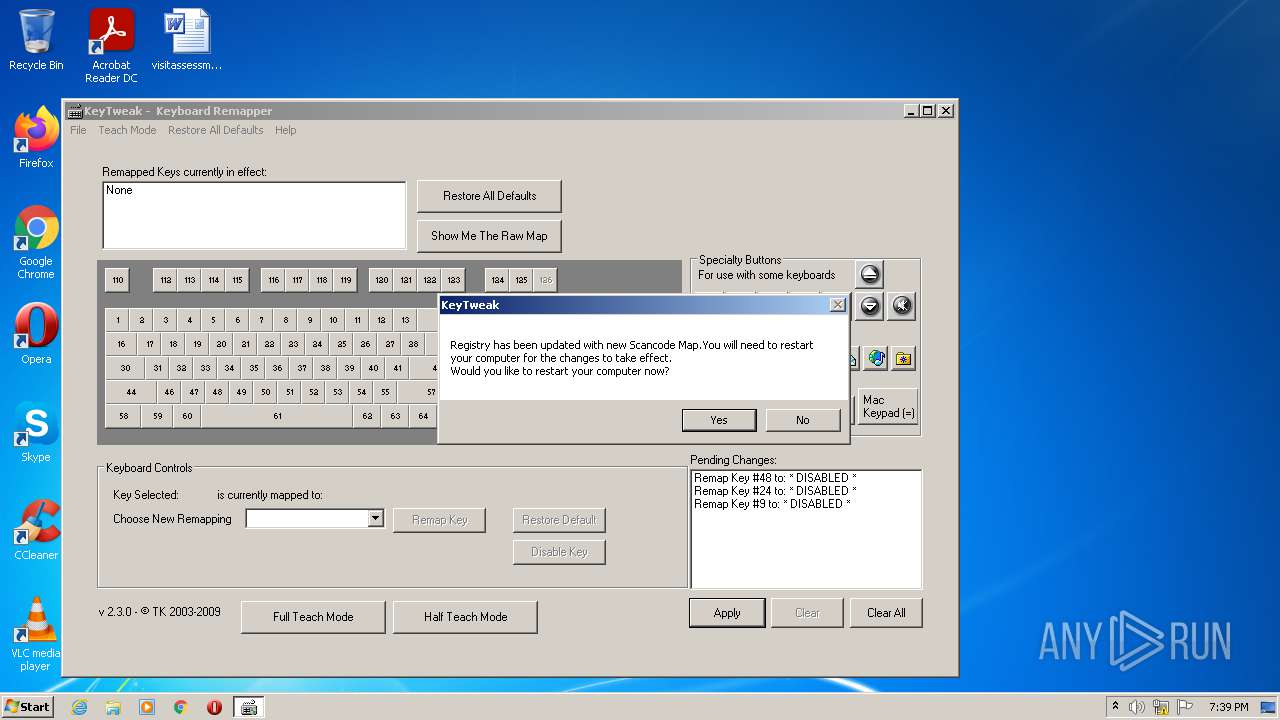Click the Remapped Keys currently in effect list
The height and width of the screenshot is (720, 1280).
click(x=254, y=215)
